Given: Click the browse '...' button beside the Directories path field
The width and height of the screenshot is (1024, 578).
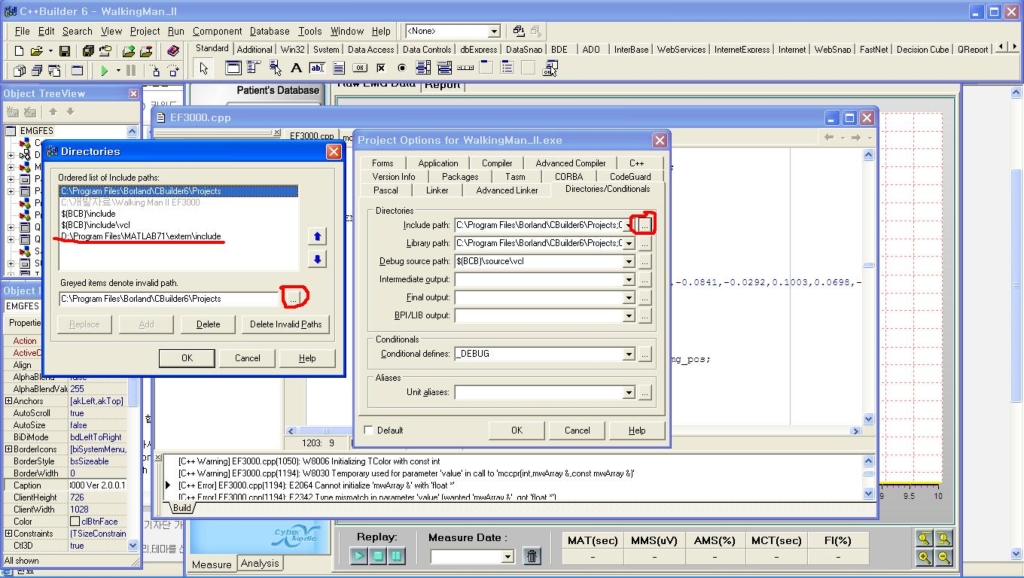Looking at the screenshot, I should pos(293,298).
